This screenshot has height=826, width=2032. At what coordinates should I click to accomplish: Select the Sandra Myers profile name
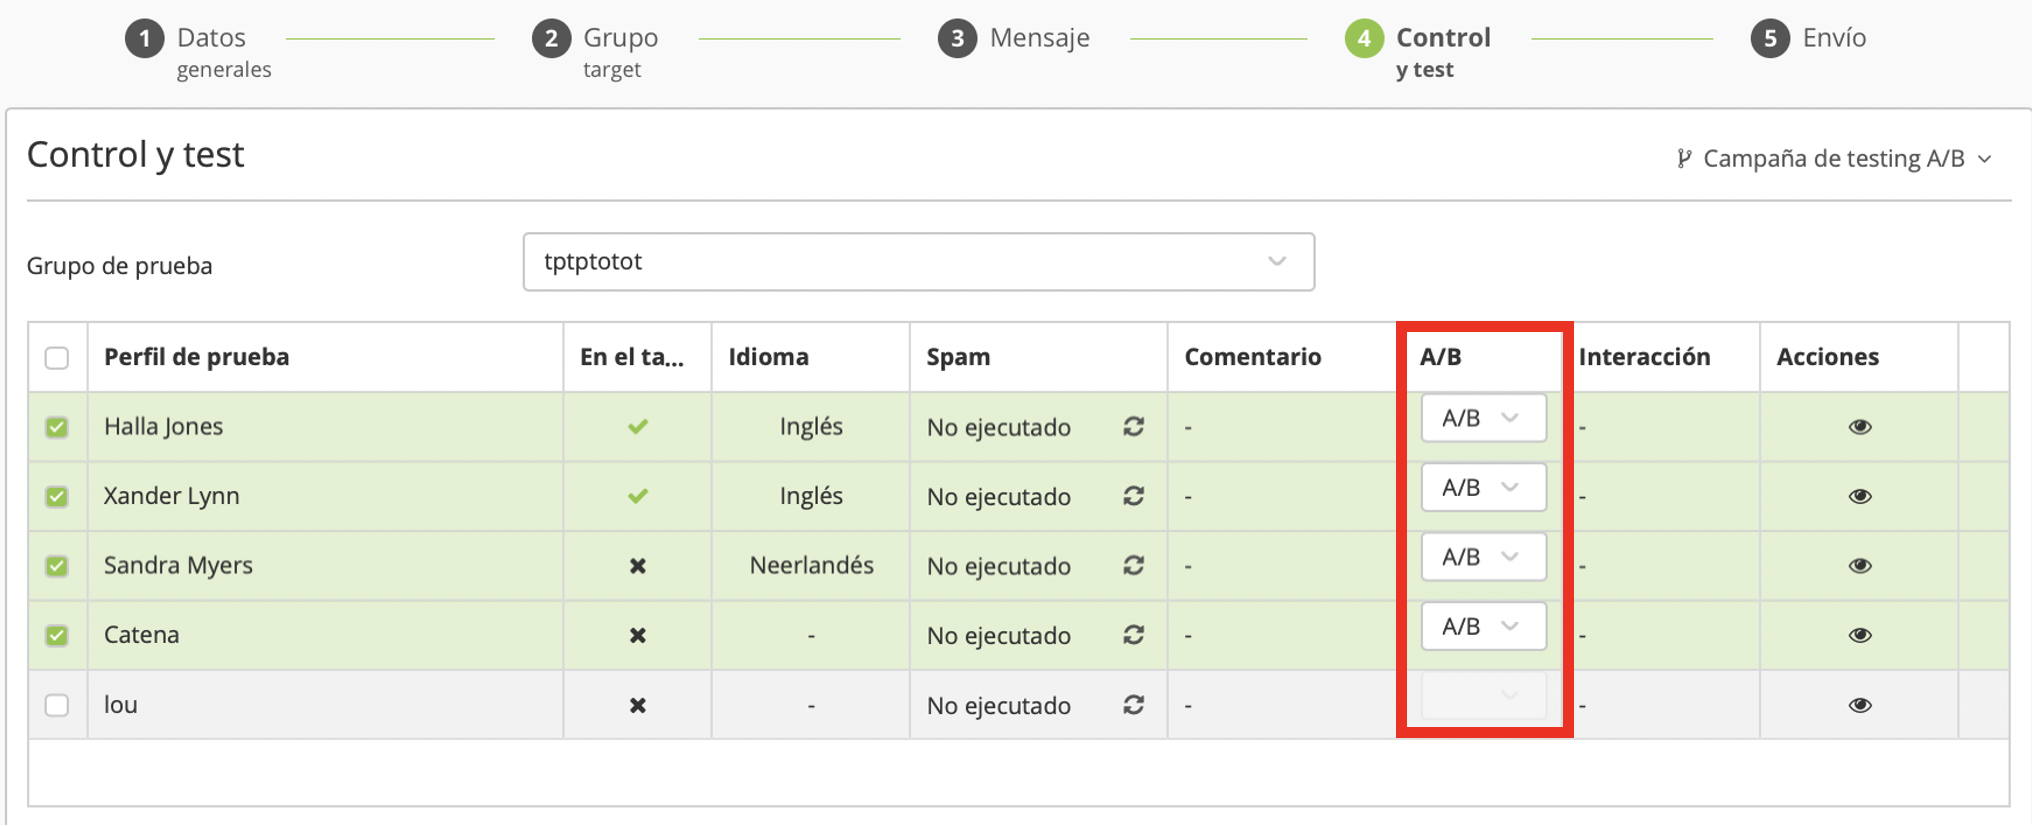point(178,566)
